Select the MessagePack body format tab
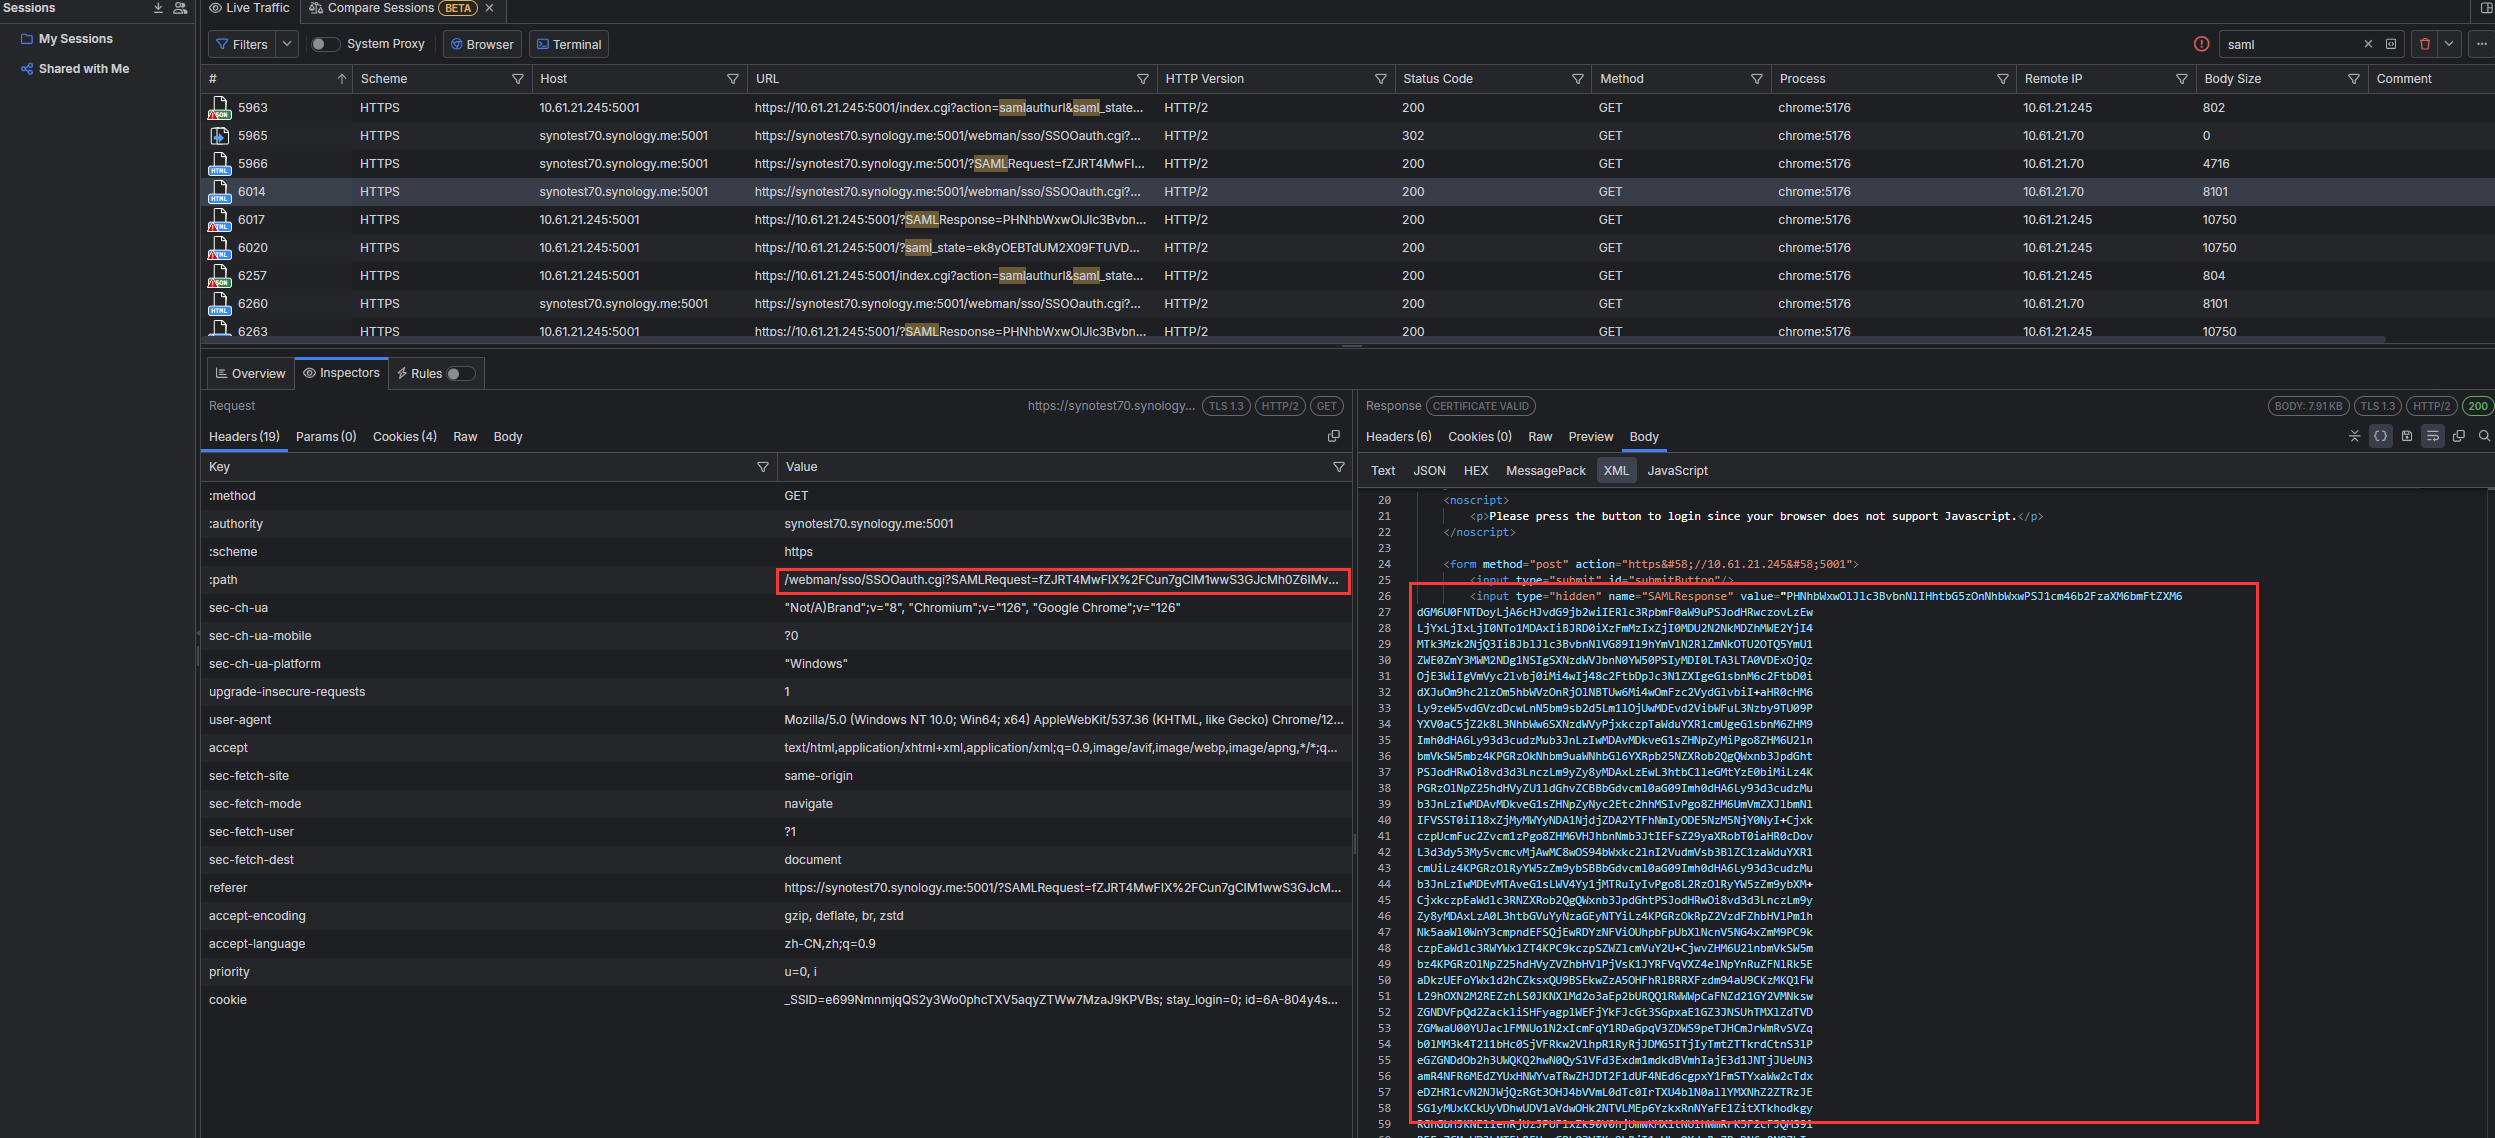 coord(1545,471)
